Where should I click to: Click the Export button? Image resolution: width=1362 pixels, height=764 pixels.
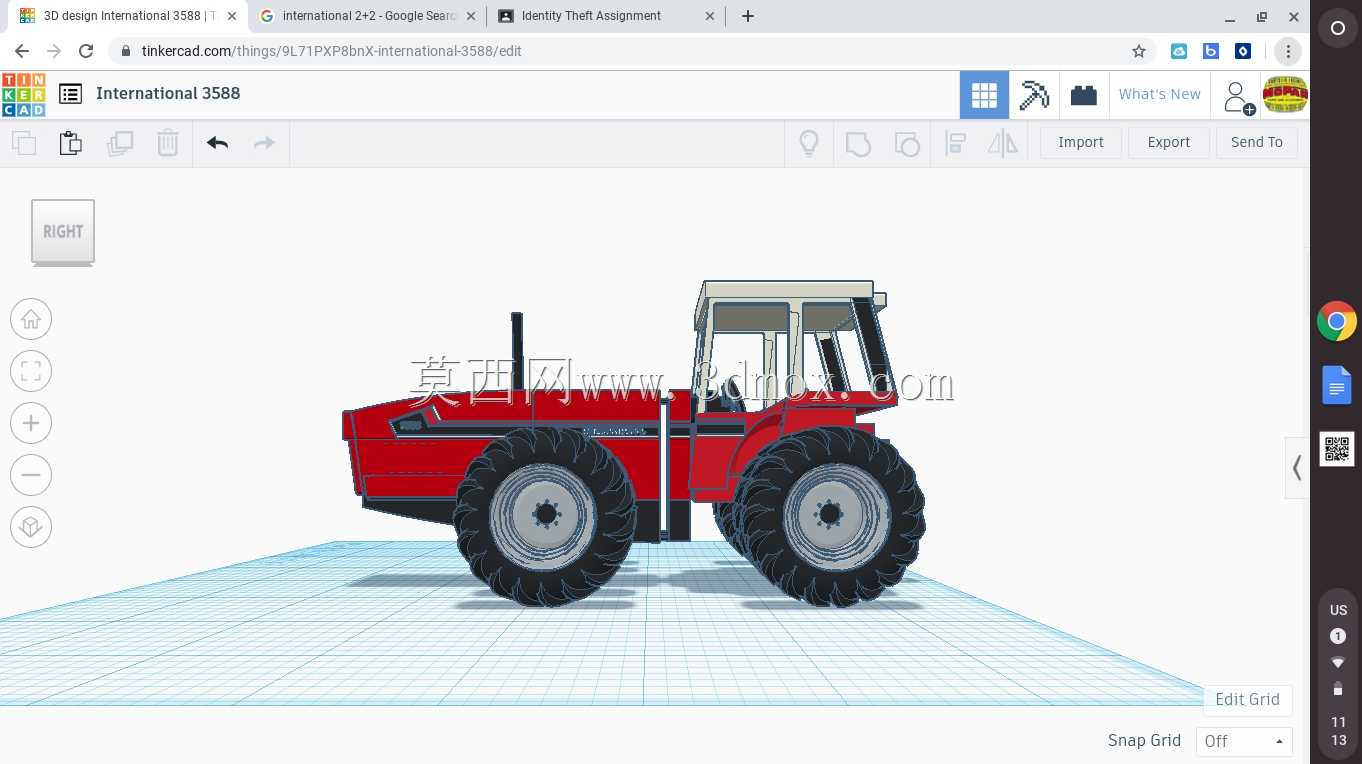pyautogui.click(x=1169, y=143)
